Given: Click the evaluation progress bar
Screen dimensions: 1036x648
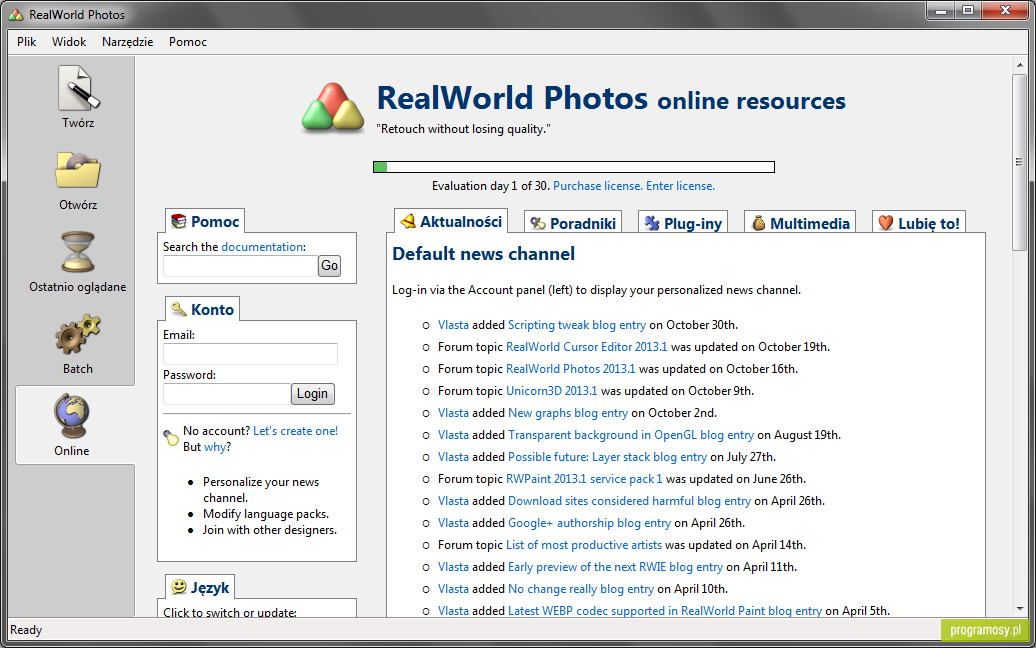Looking at the screenshot, I should tap(574, 167).
